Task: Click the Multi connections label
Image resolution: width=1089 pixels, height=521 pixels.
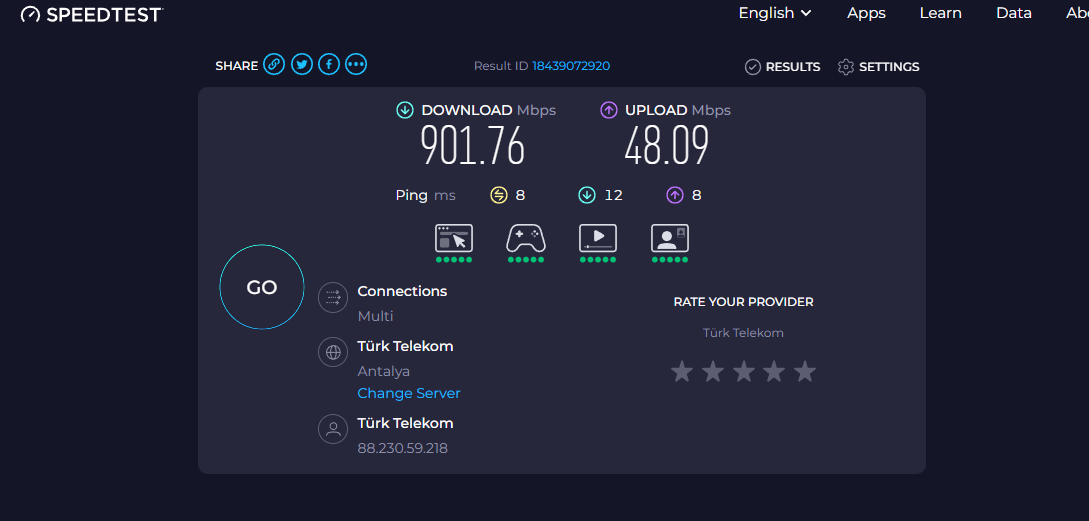Action: [x=376, y=316]
